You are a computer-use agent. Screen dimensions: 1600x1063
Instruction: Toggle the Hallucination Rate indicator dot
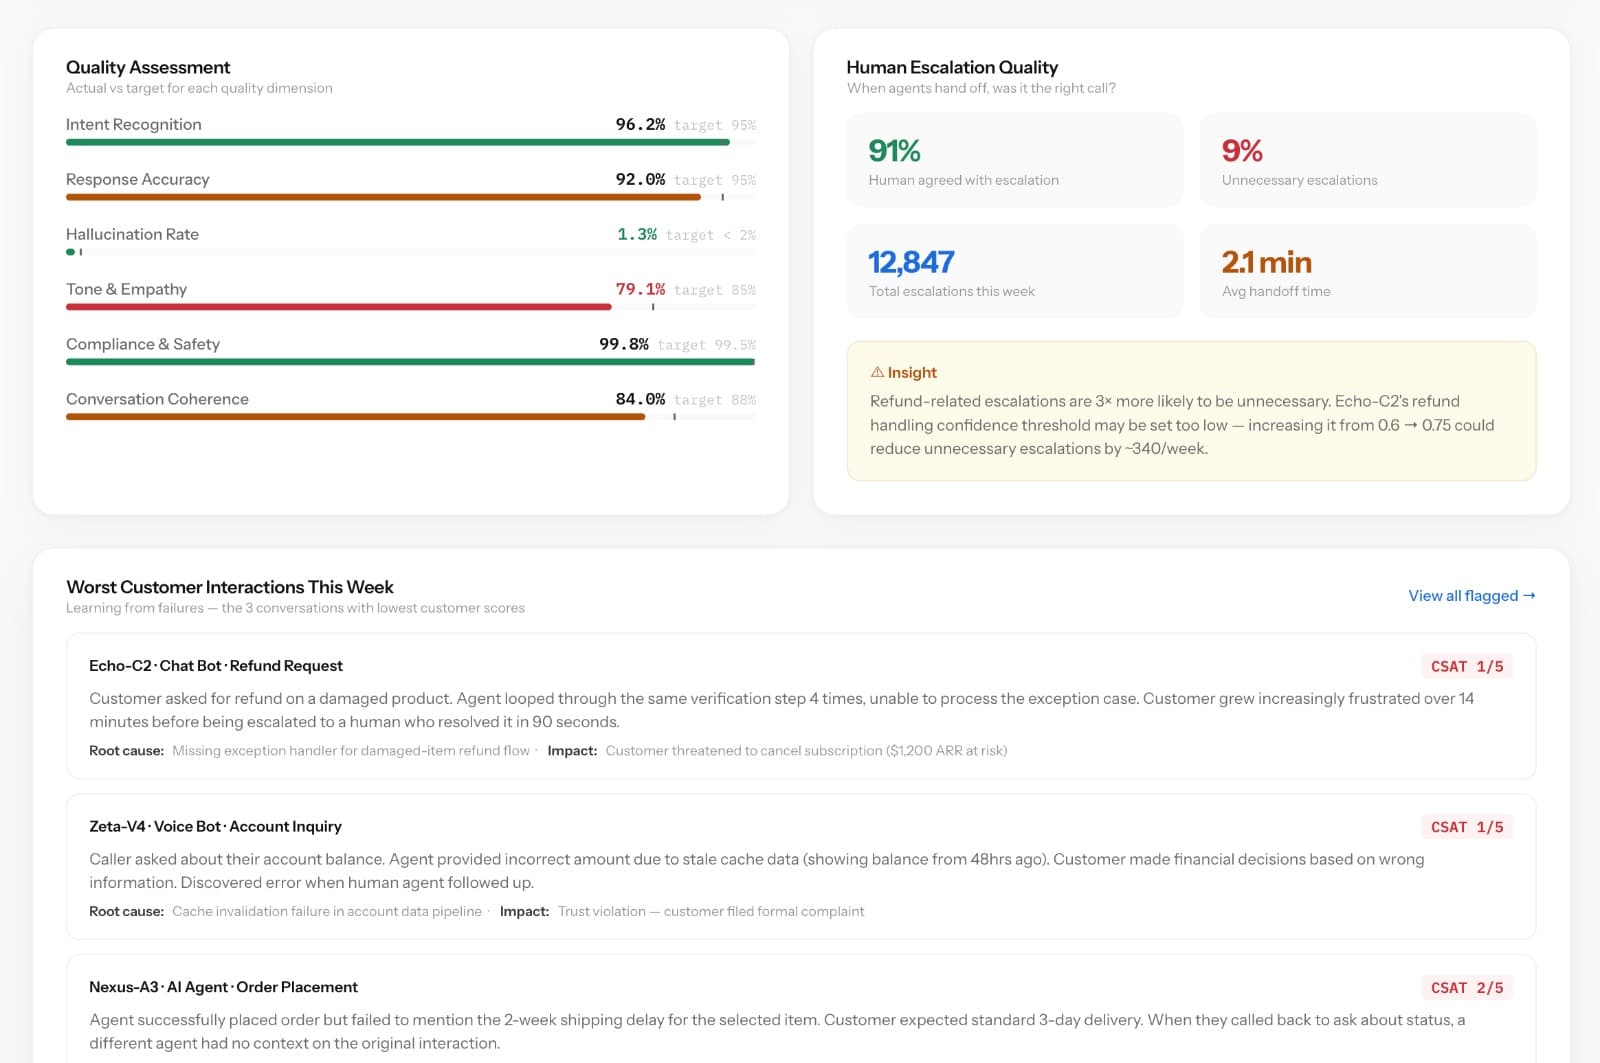[x=70, y=253]
